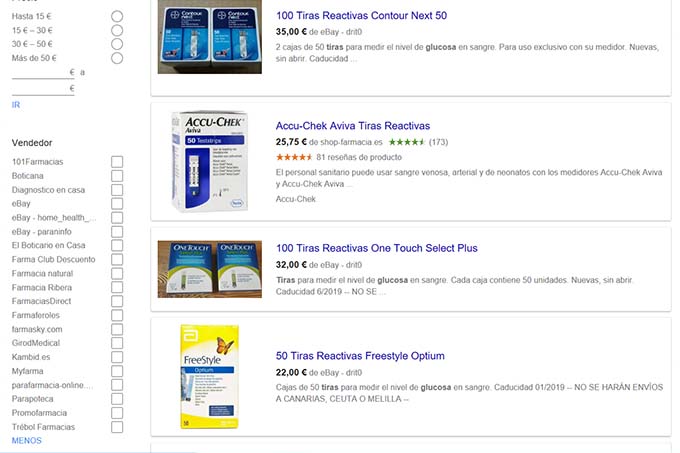Toggle the Farmacia Ribera seller checkbox
Viewport: 680px width, 453px height.
point(117,288)
